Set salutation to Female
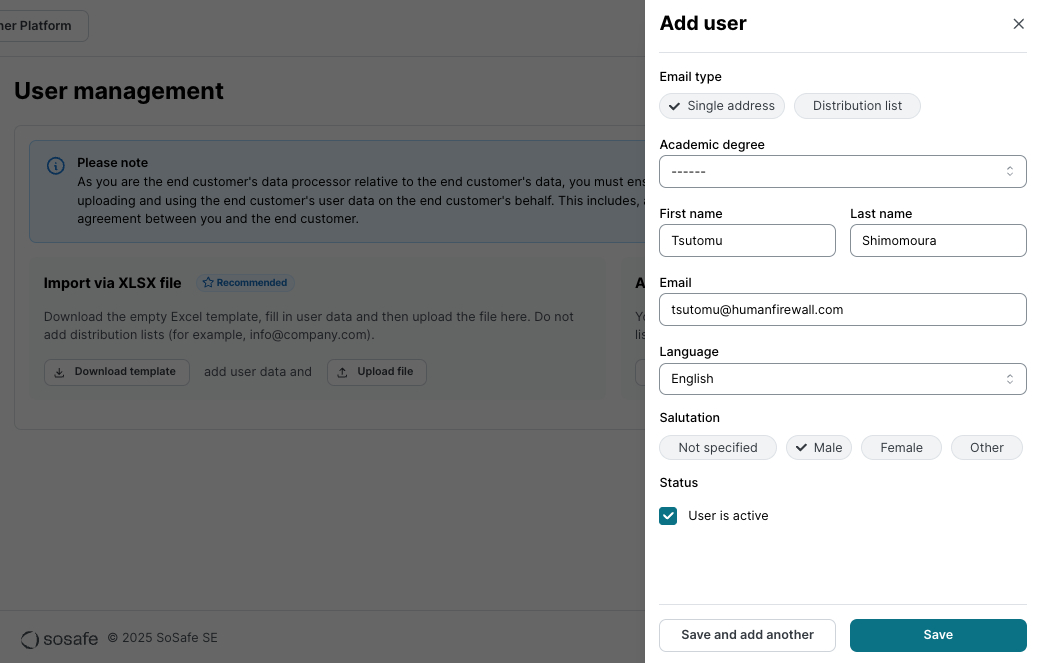This screenshot has width=1037, height=663. [900, 448]
